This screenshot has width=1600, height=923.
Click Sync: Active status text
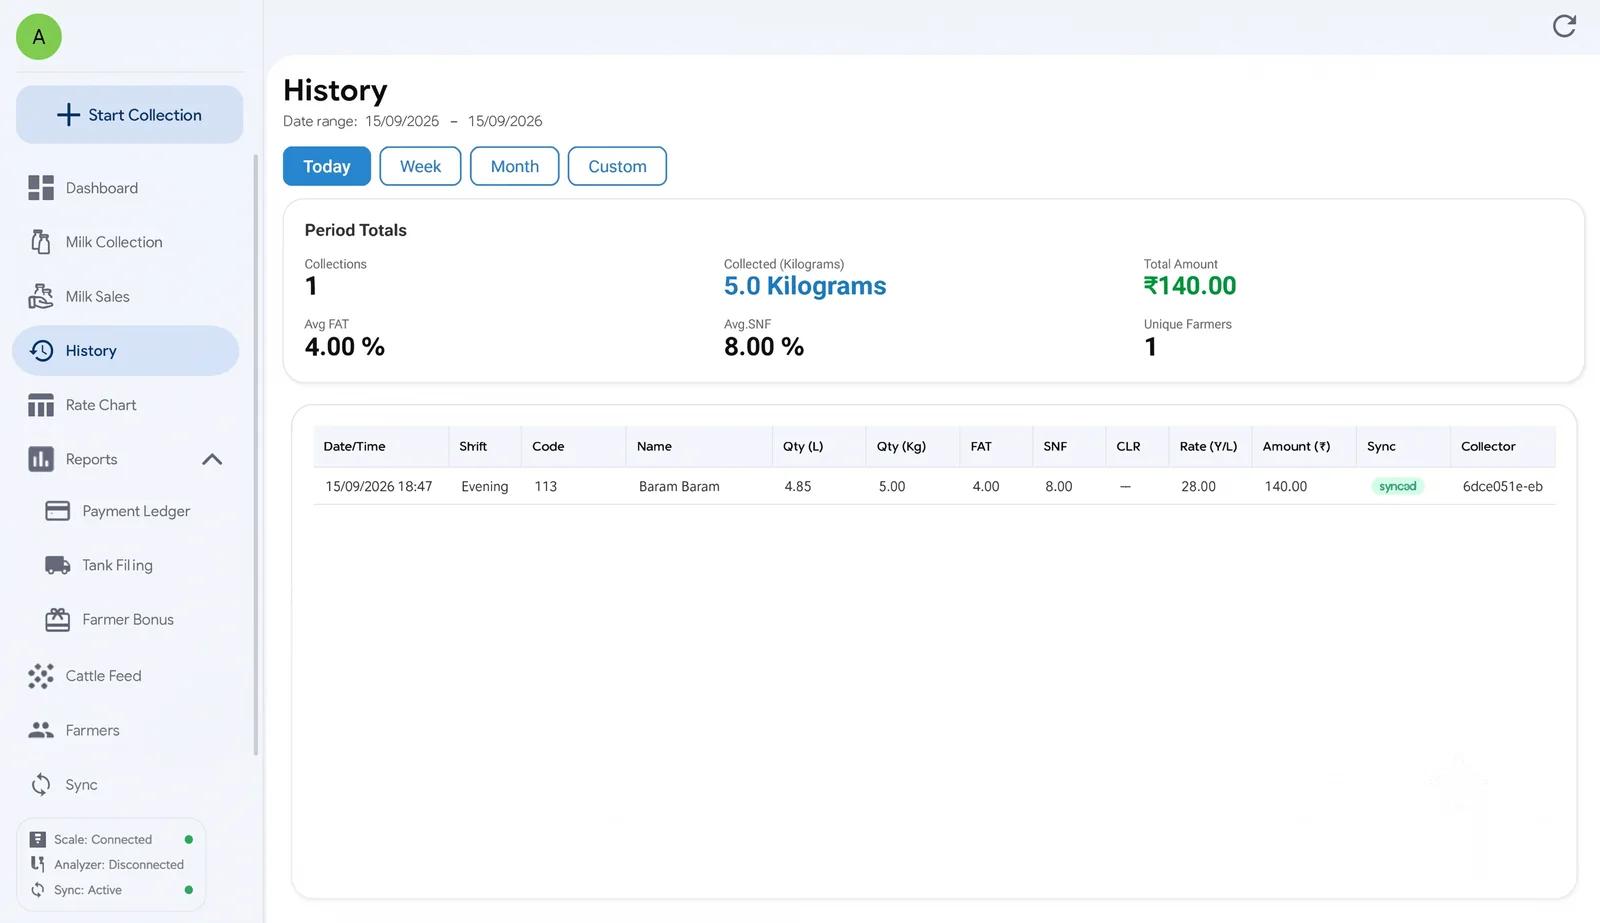tap(88, 890)
